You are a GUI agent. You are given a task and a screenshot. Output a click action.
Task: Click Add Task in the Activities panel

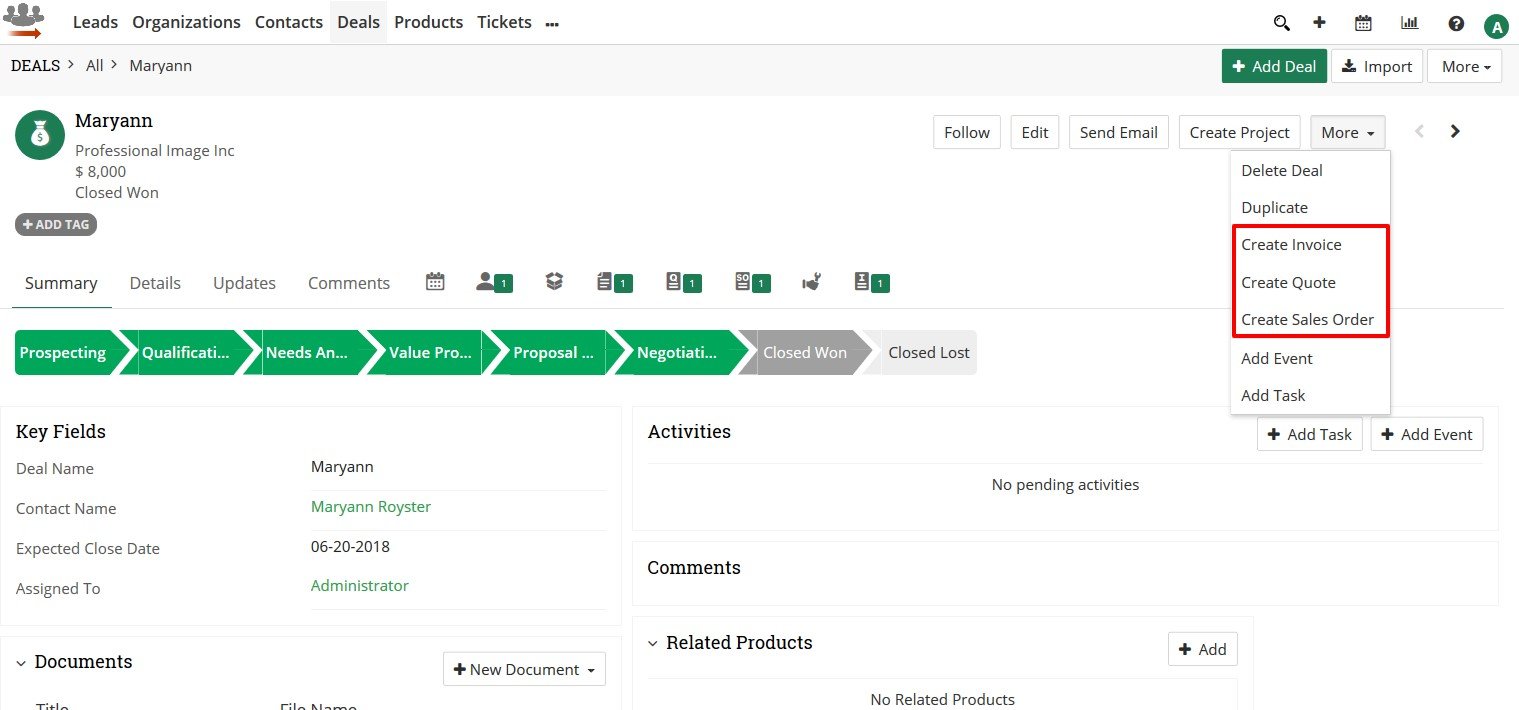click(1309, 434)
